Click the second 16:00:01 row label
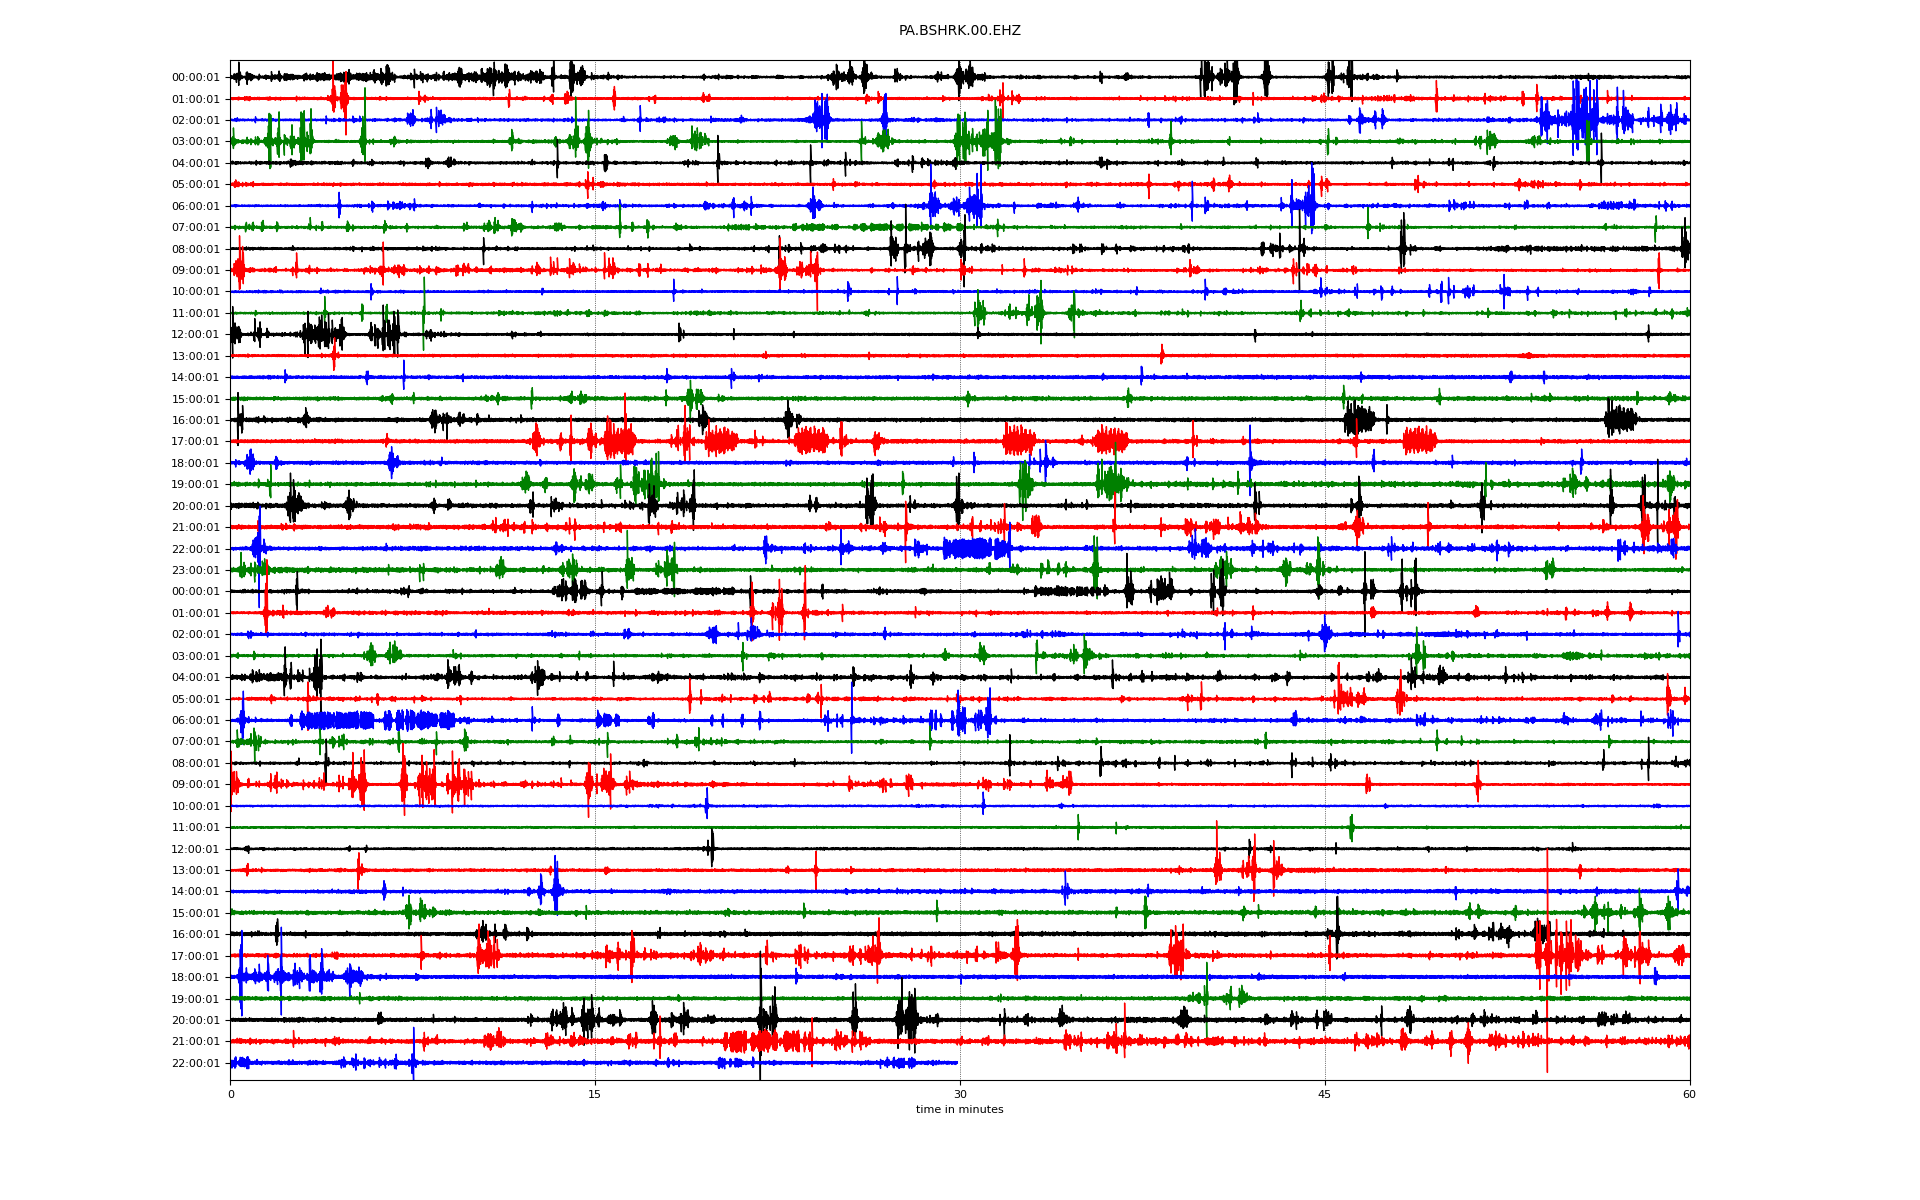Image resolution: width=1920 pixels, height=1200 pixels. click(x=195, y=935)
